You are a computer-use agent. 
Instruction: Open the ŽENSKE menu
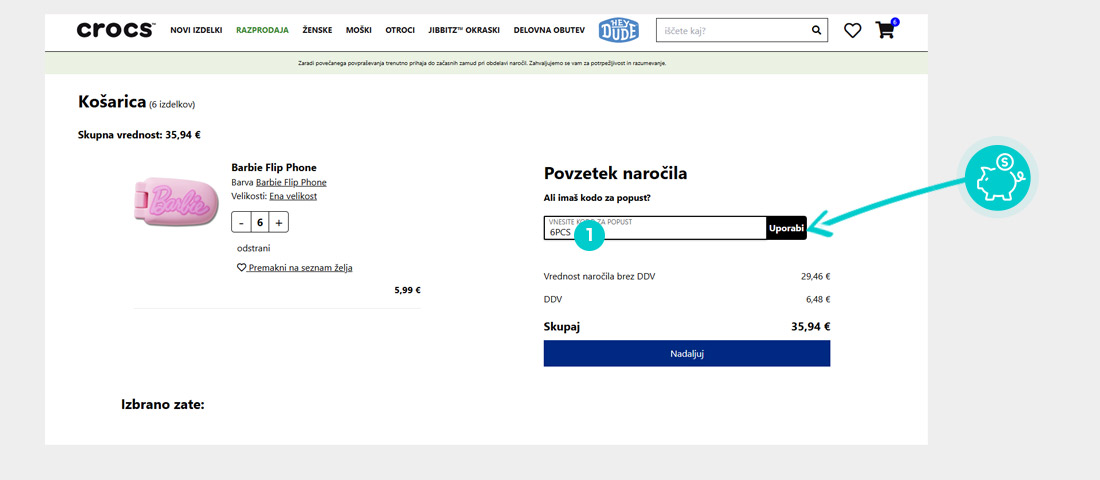[317, 30]
